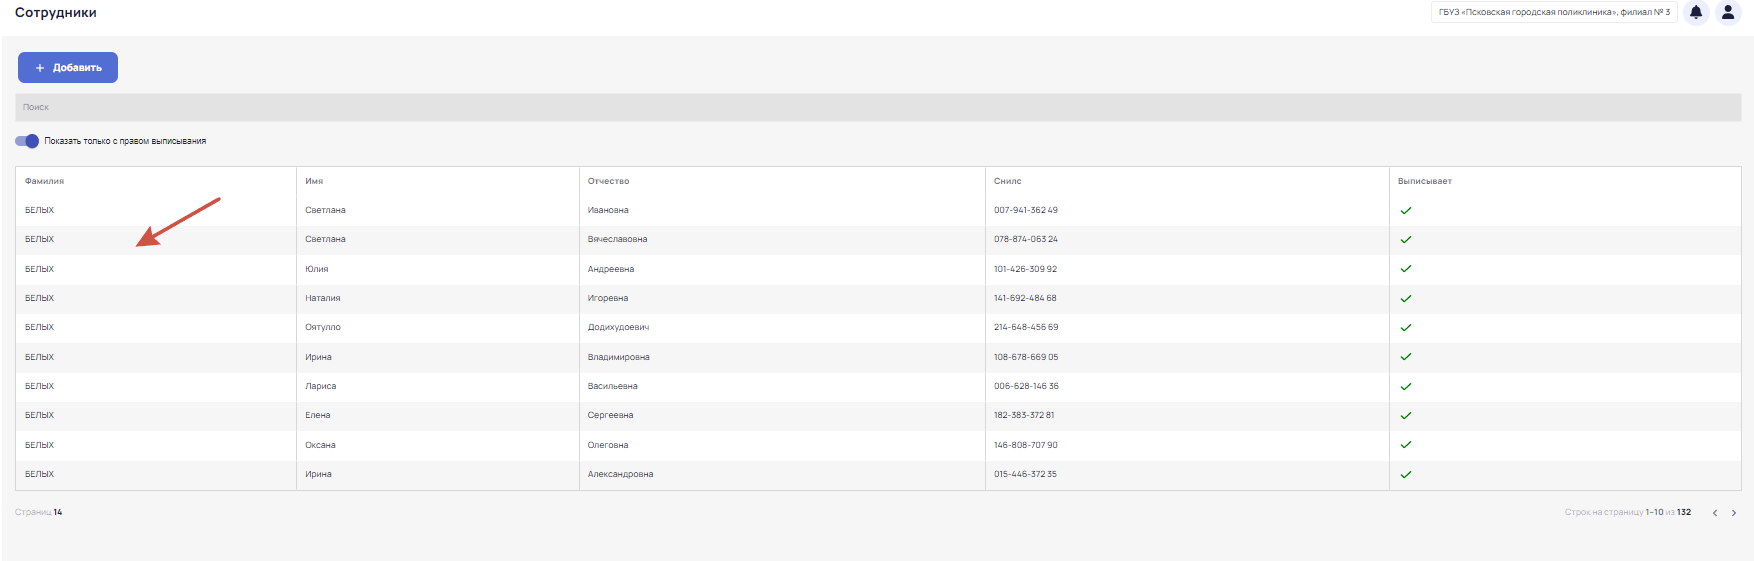Click the patronymic Олеговна
This screenshot has width=1754, height=561.
(x=607, y=445)
